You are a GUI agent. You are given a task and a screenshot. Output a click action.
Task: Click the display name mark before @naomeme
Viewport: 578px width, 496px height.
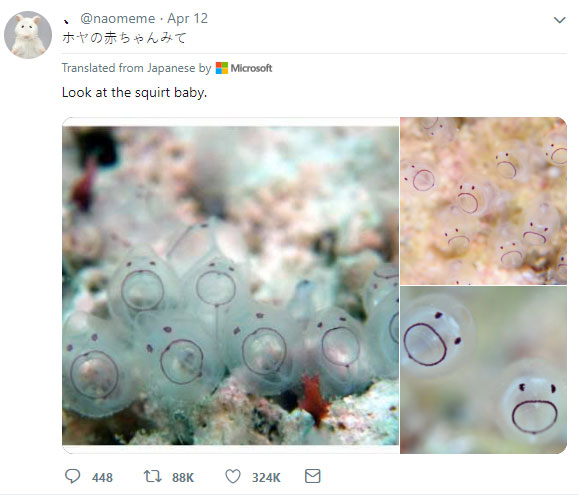click(66, 21)
